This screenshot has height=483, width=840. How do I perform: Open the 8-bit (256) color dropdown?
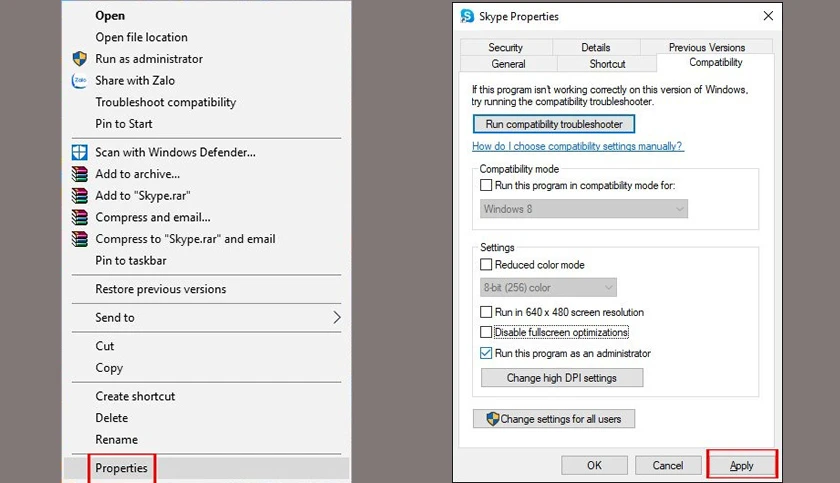click(x=548, y=288)
